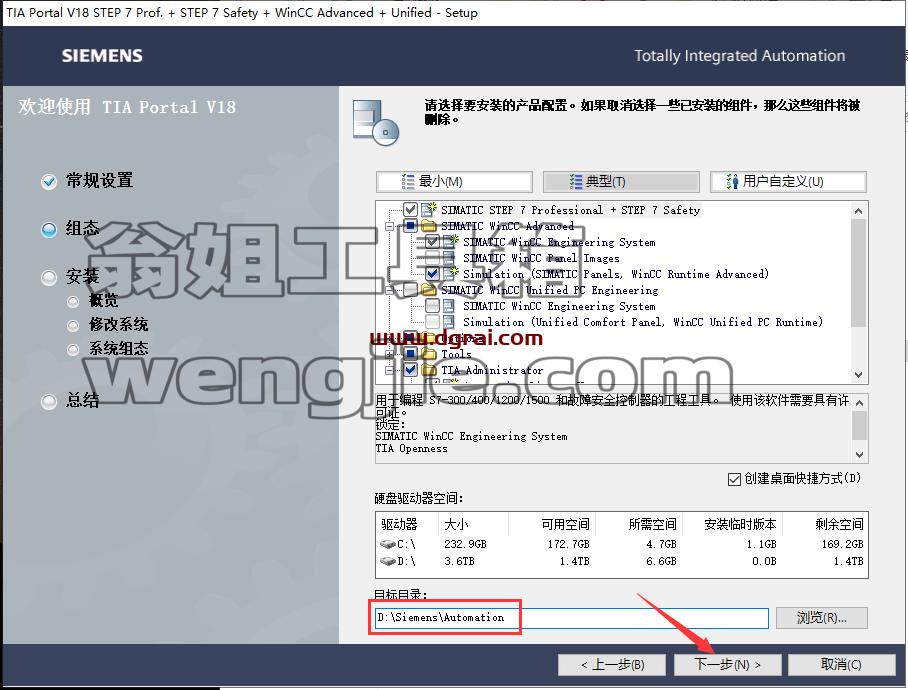Click the WinCC Unified PC Engineering folder icon

click(x=429, y=289)
